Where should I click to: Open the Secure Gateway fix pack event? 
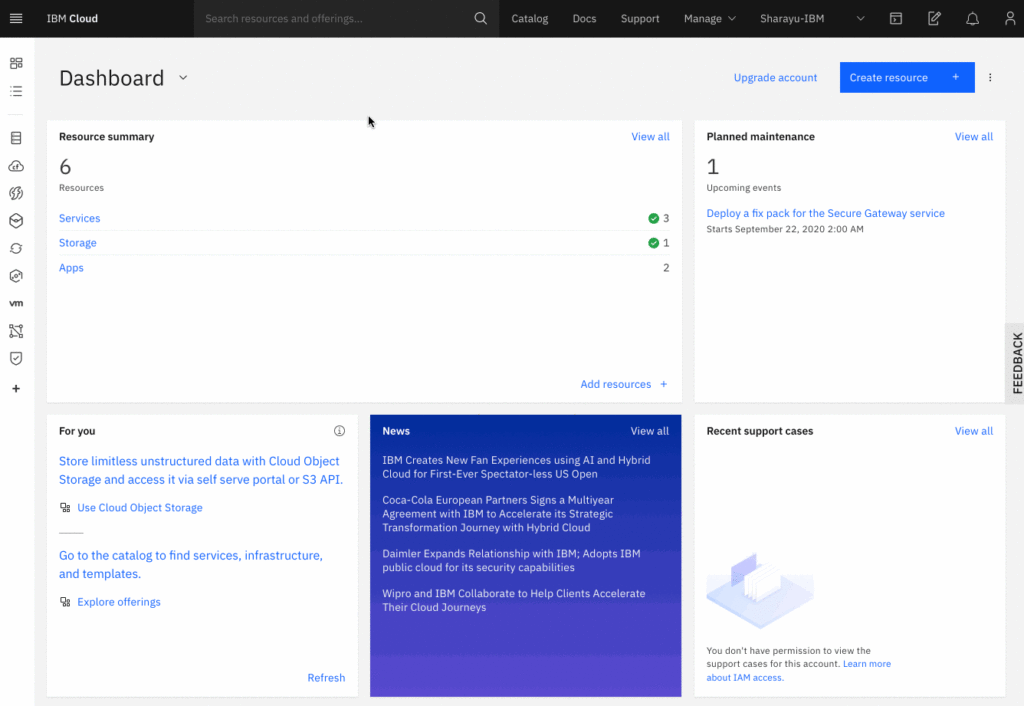click(825, 213)
